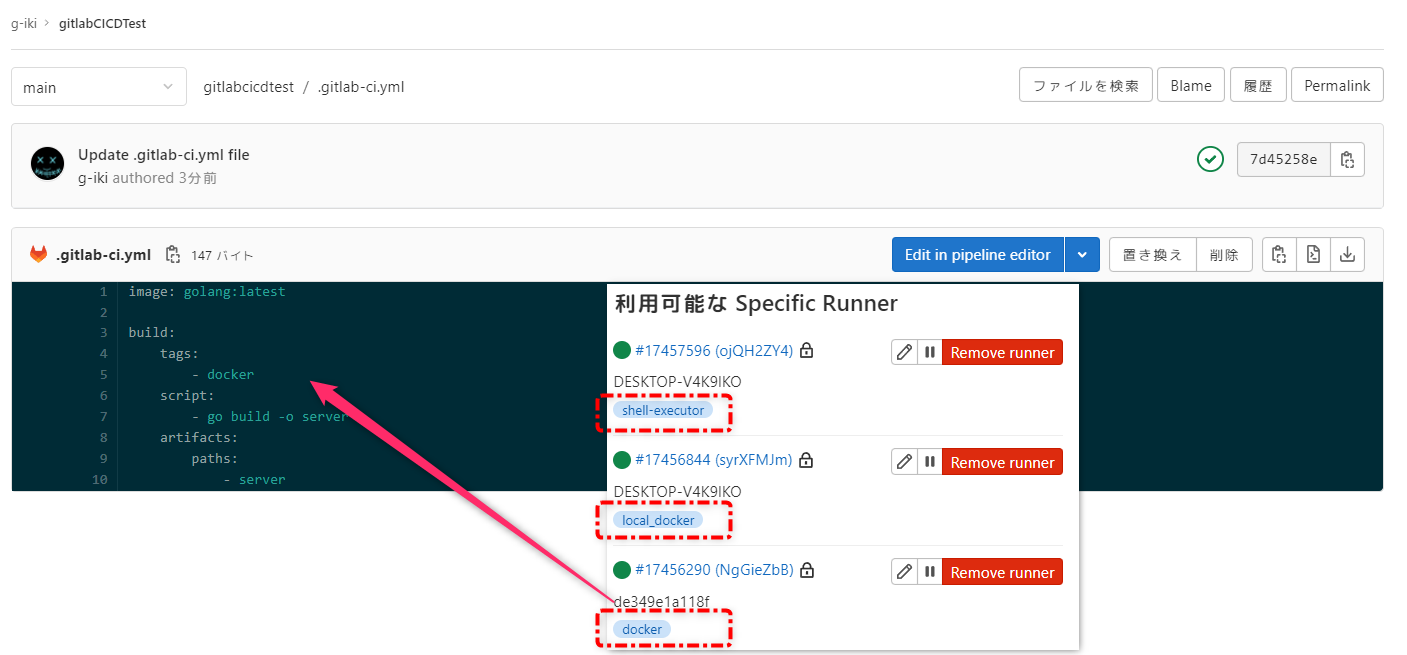Click hostname de349e1a118f
The image size is (1407, 655).
661,601
